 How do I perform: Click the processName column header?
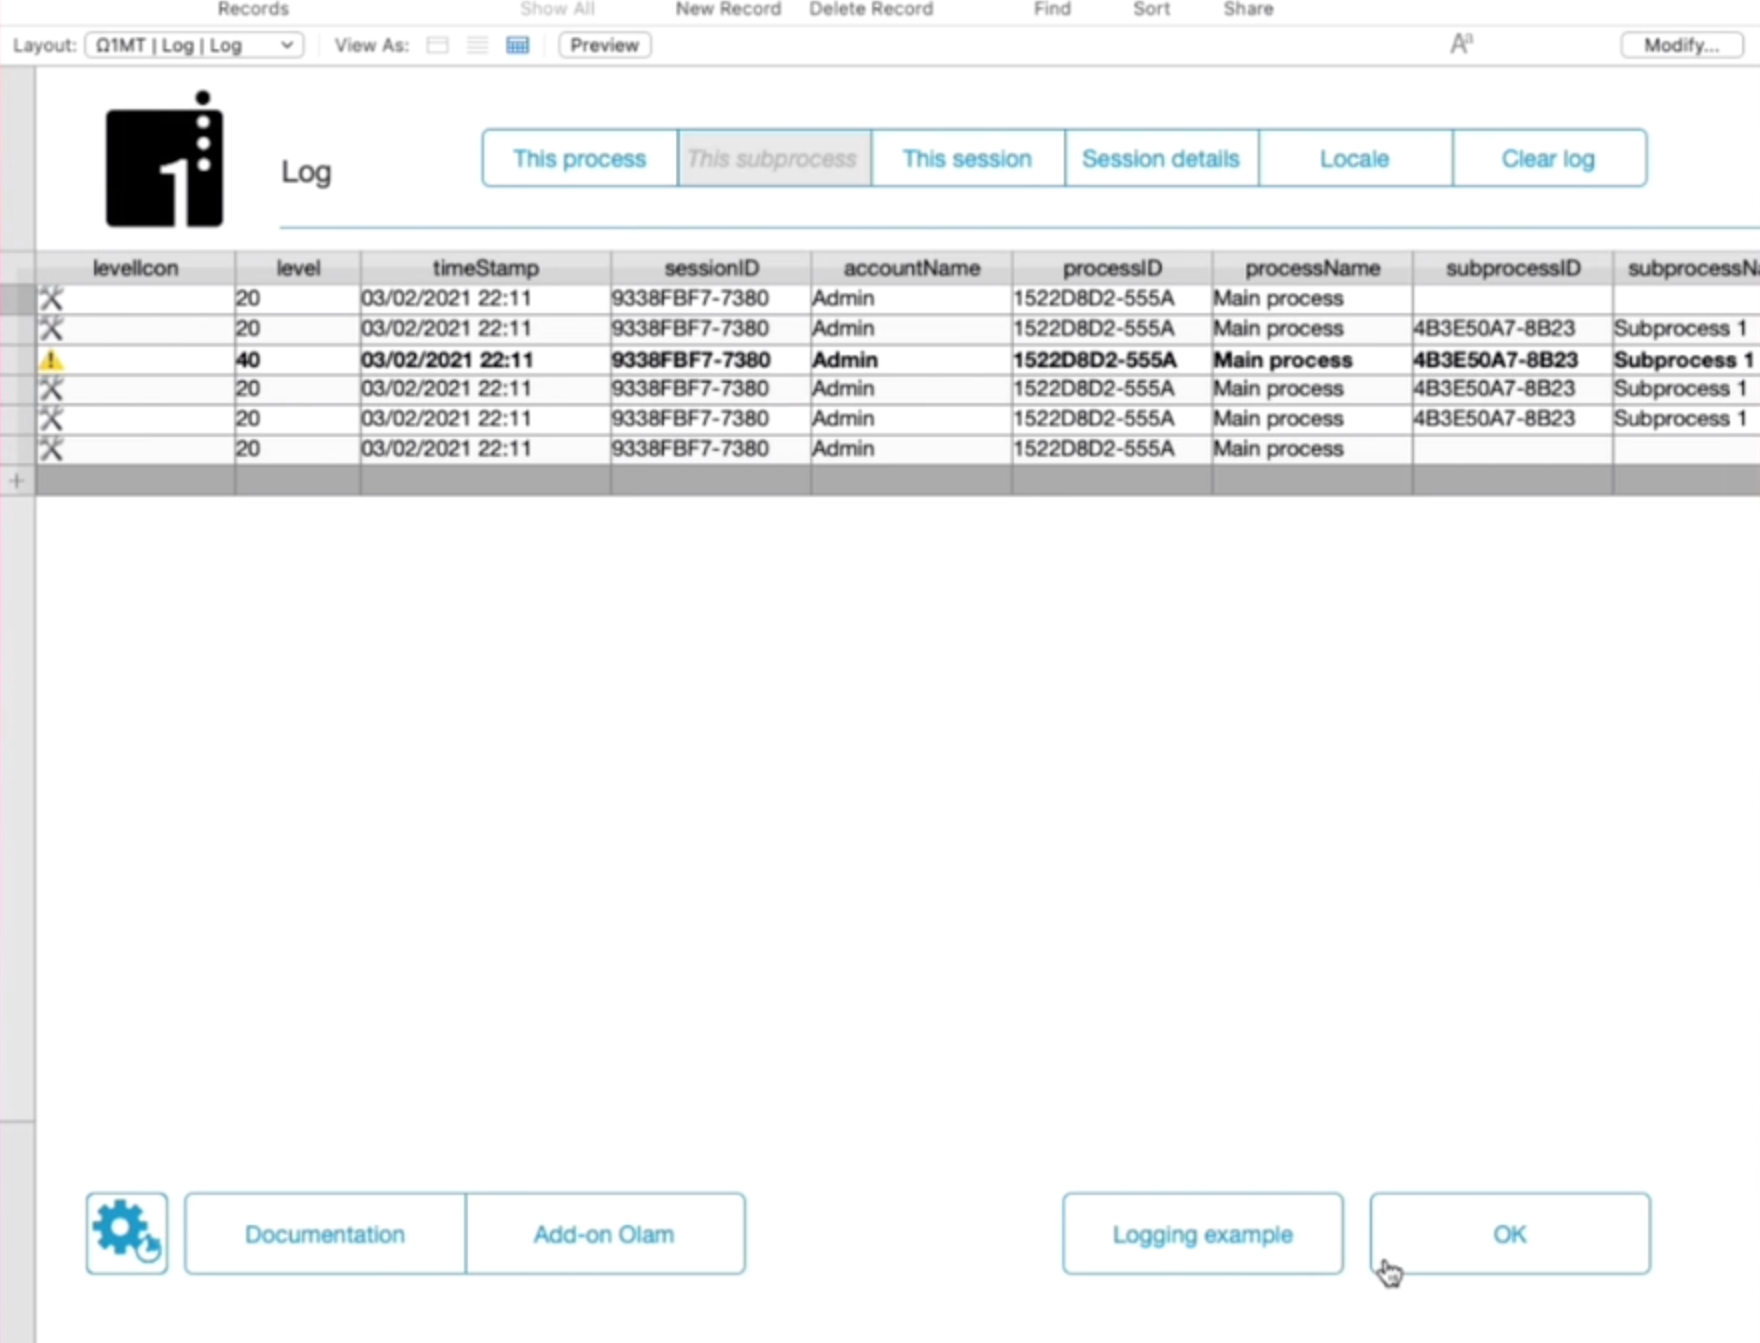[x=1312, y=268]
